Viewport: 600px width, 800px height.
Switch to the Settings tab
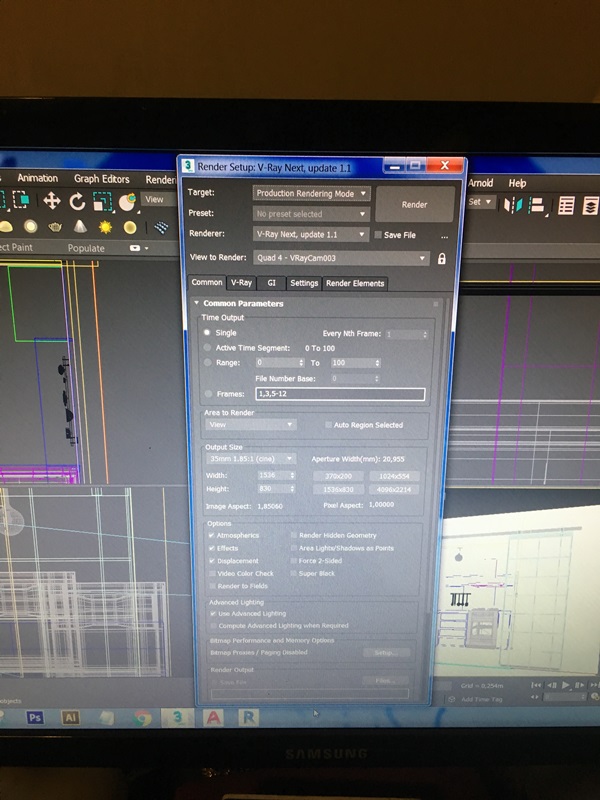[304, 283]
